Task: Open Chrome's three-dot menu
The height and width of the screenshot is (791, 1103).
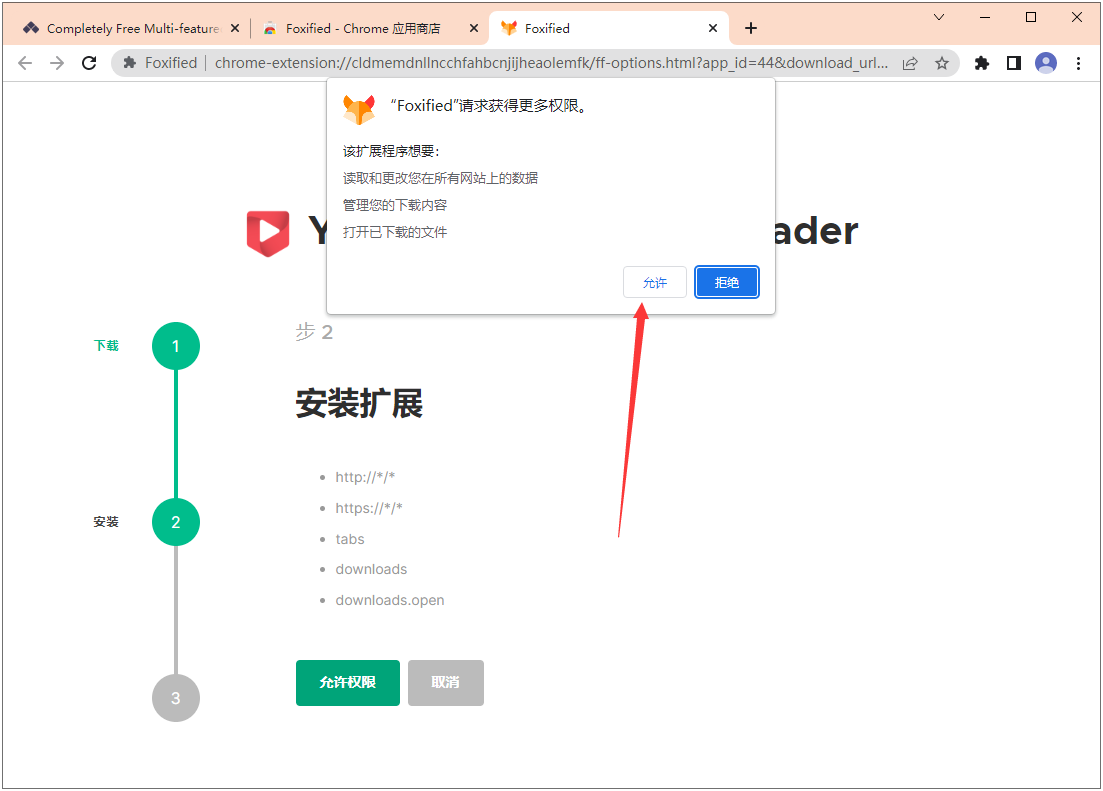Action: pos(1078,63)
